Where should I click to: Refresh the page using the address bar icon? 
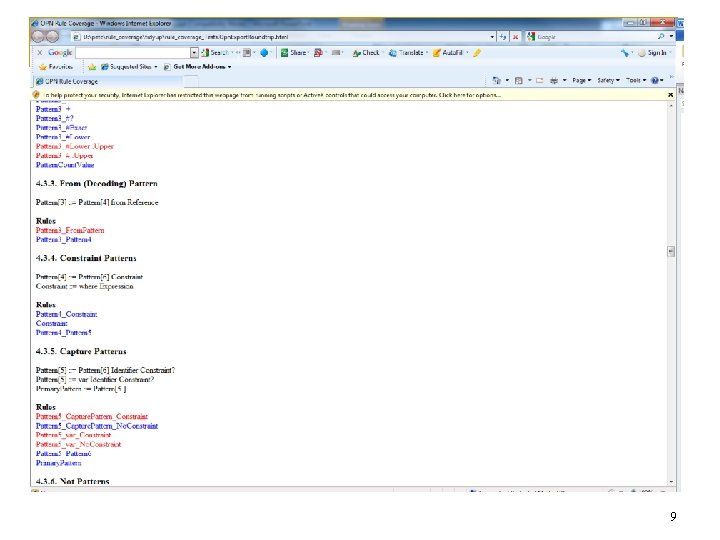[x=503, y=37]
